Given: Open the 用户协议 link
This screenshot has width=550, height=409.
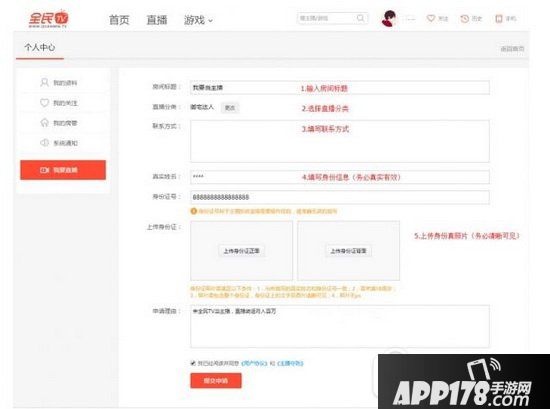Looking at the screenshot, I should 254,363.
